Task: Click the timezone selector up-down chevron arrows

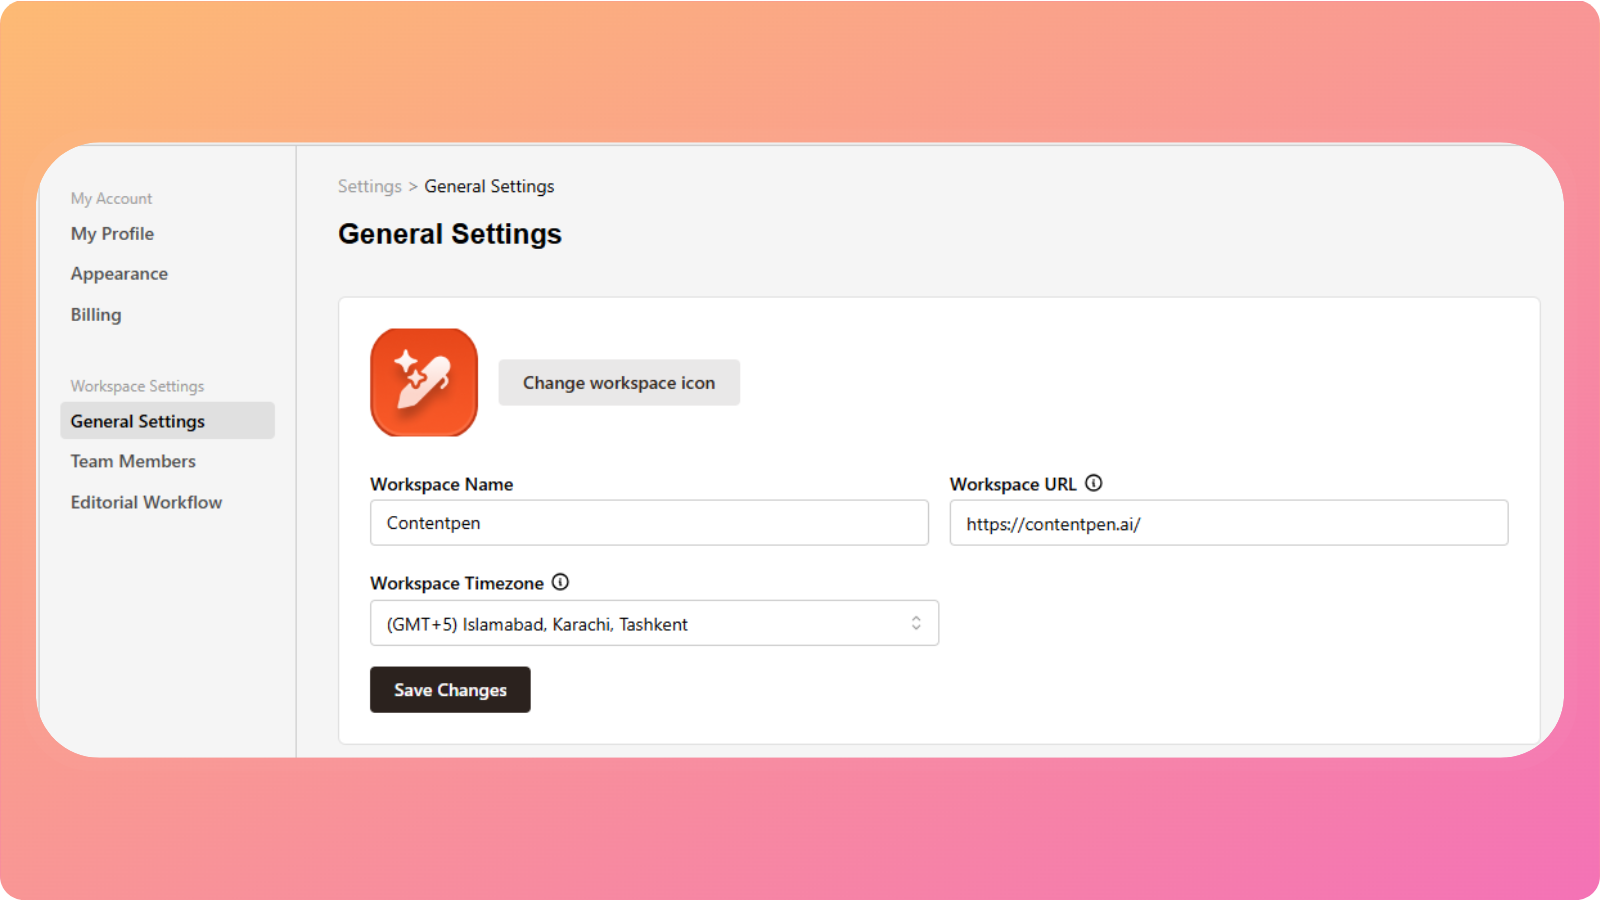Action: point(915,623)
